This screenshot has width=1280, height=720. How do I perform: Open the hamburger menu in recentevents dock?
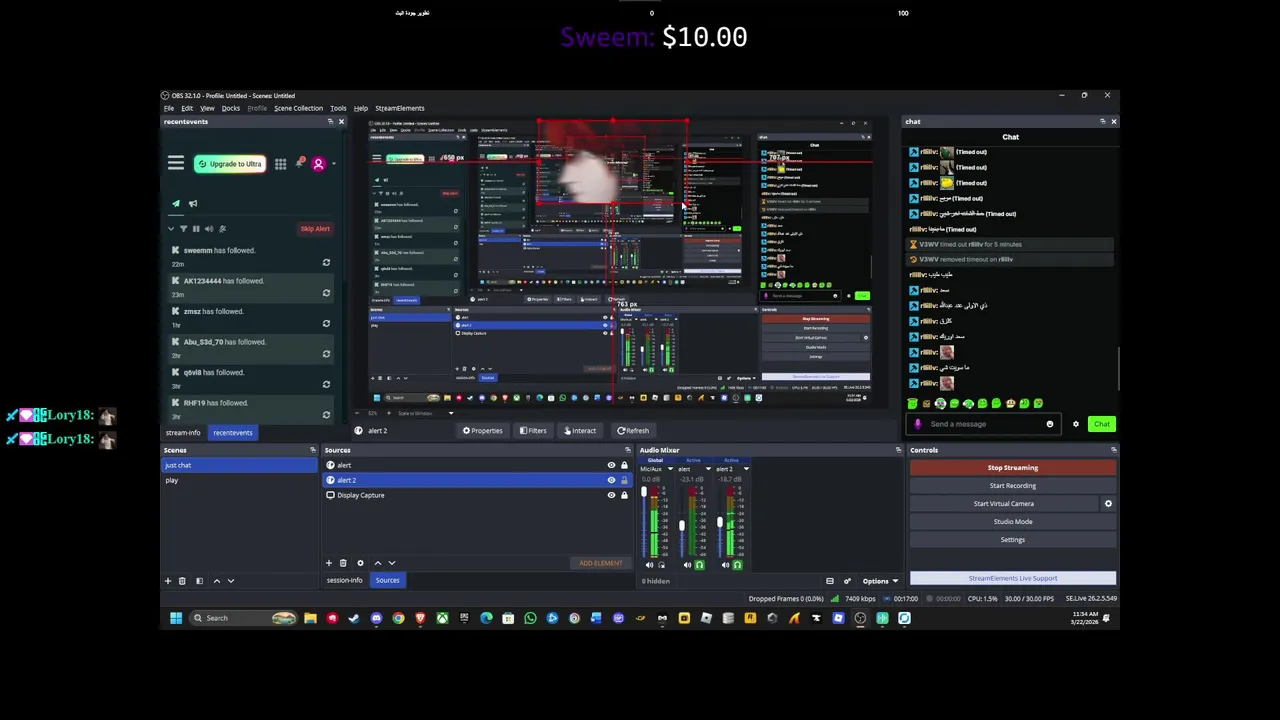point(176,162)
